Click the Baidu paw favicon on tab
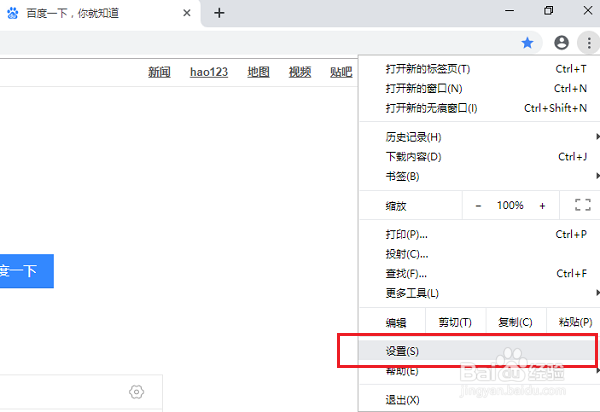 tap(13, 13)
